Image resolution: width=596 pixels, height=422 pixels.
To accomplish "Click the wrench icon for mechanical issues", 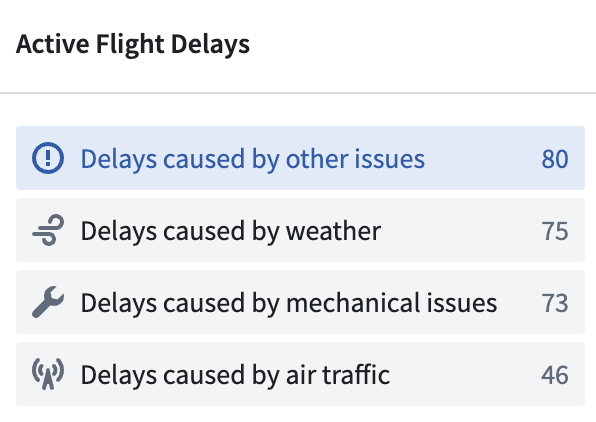I will [48, 302].
